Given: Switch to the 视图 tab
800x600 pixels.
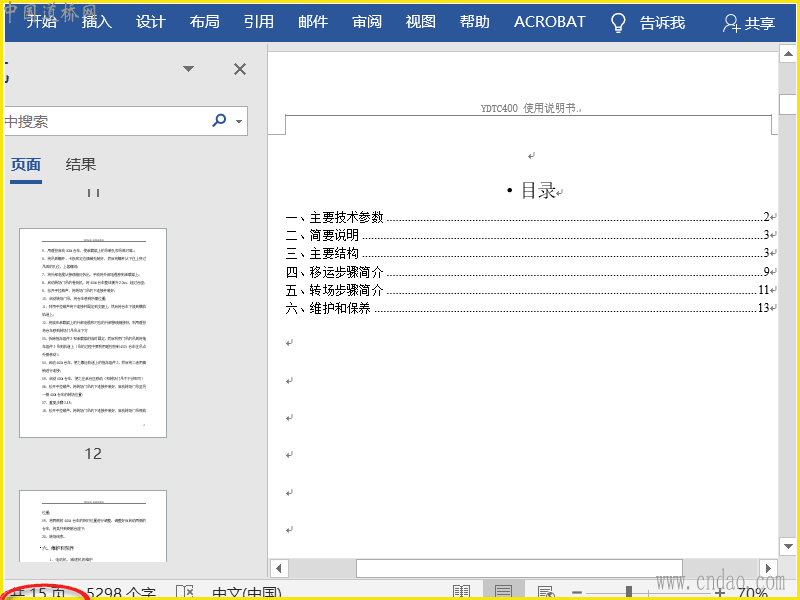Looking at the screenshot, I should (x=420, y=22).
